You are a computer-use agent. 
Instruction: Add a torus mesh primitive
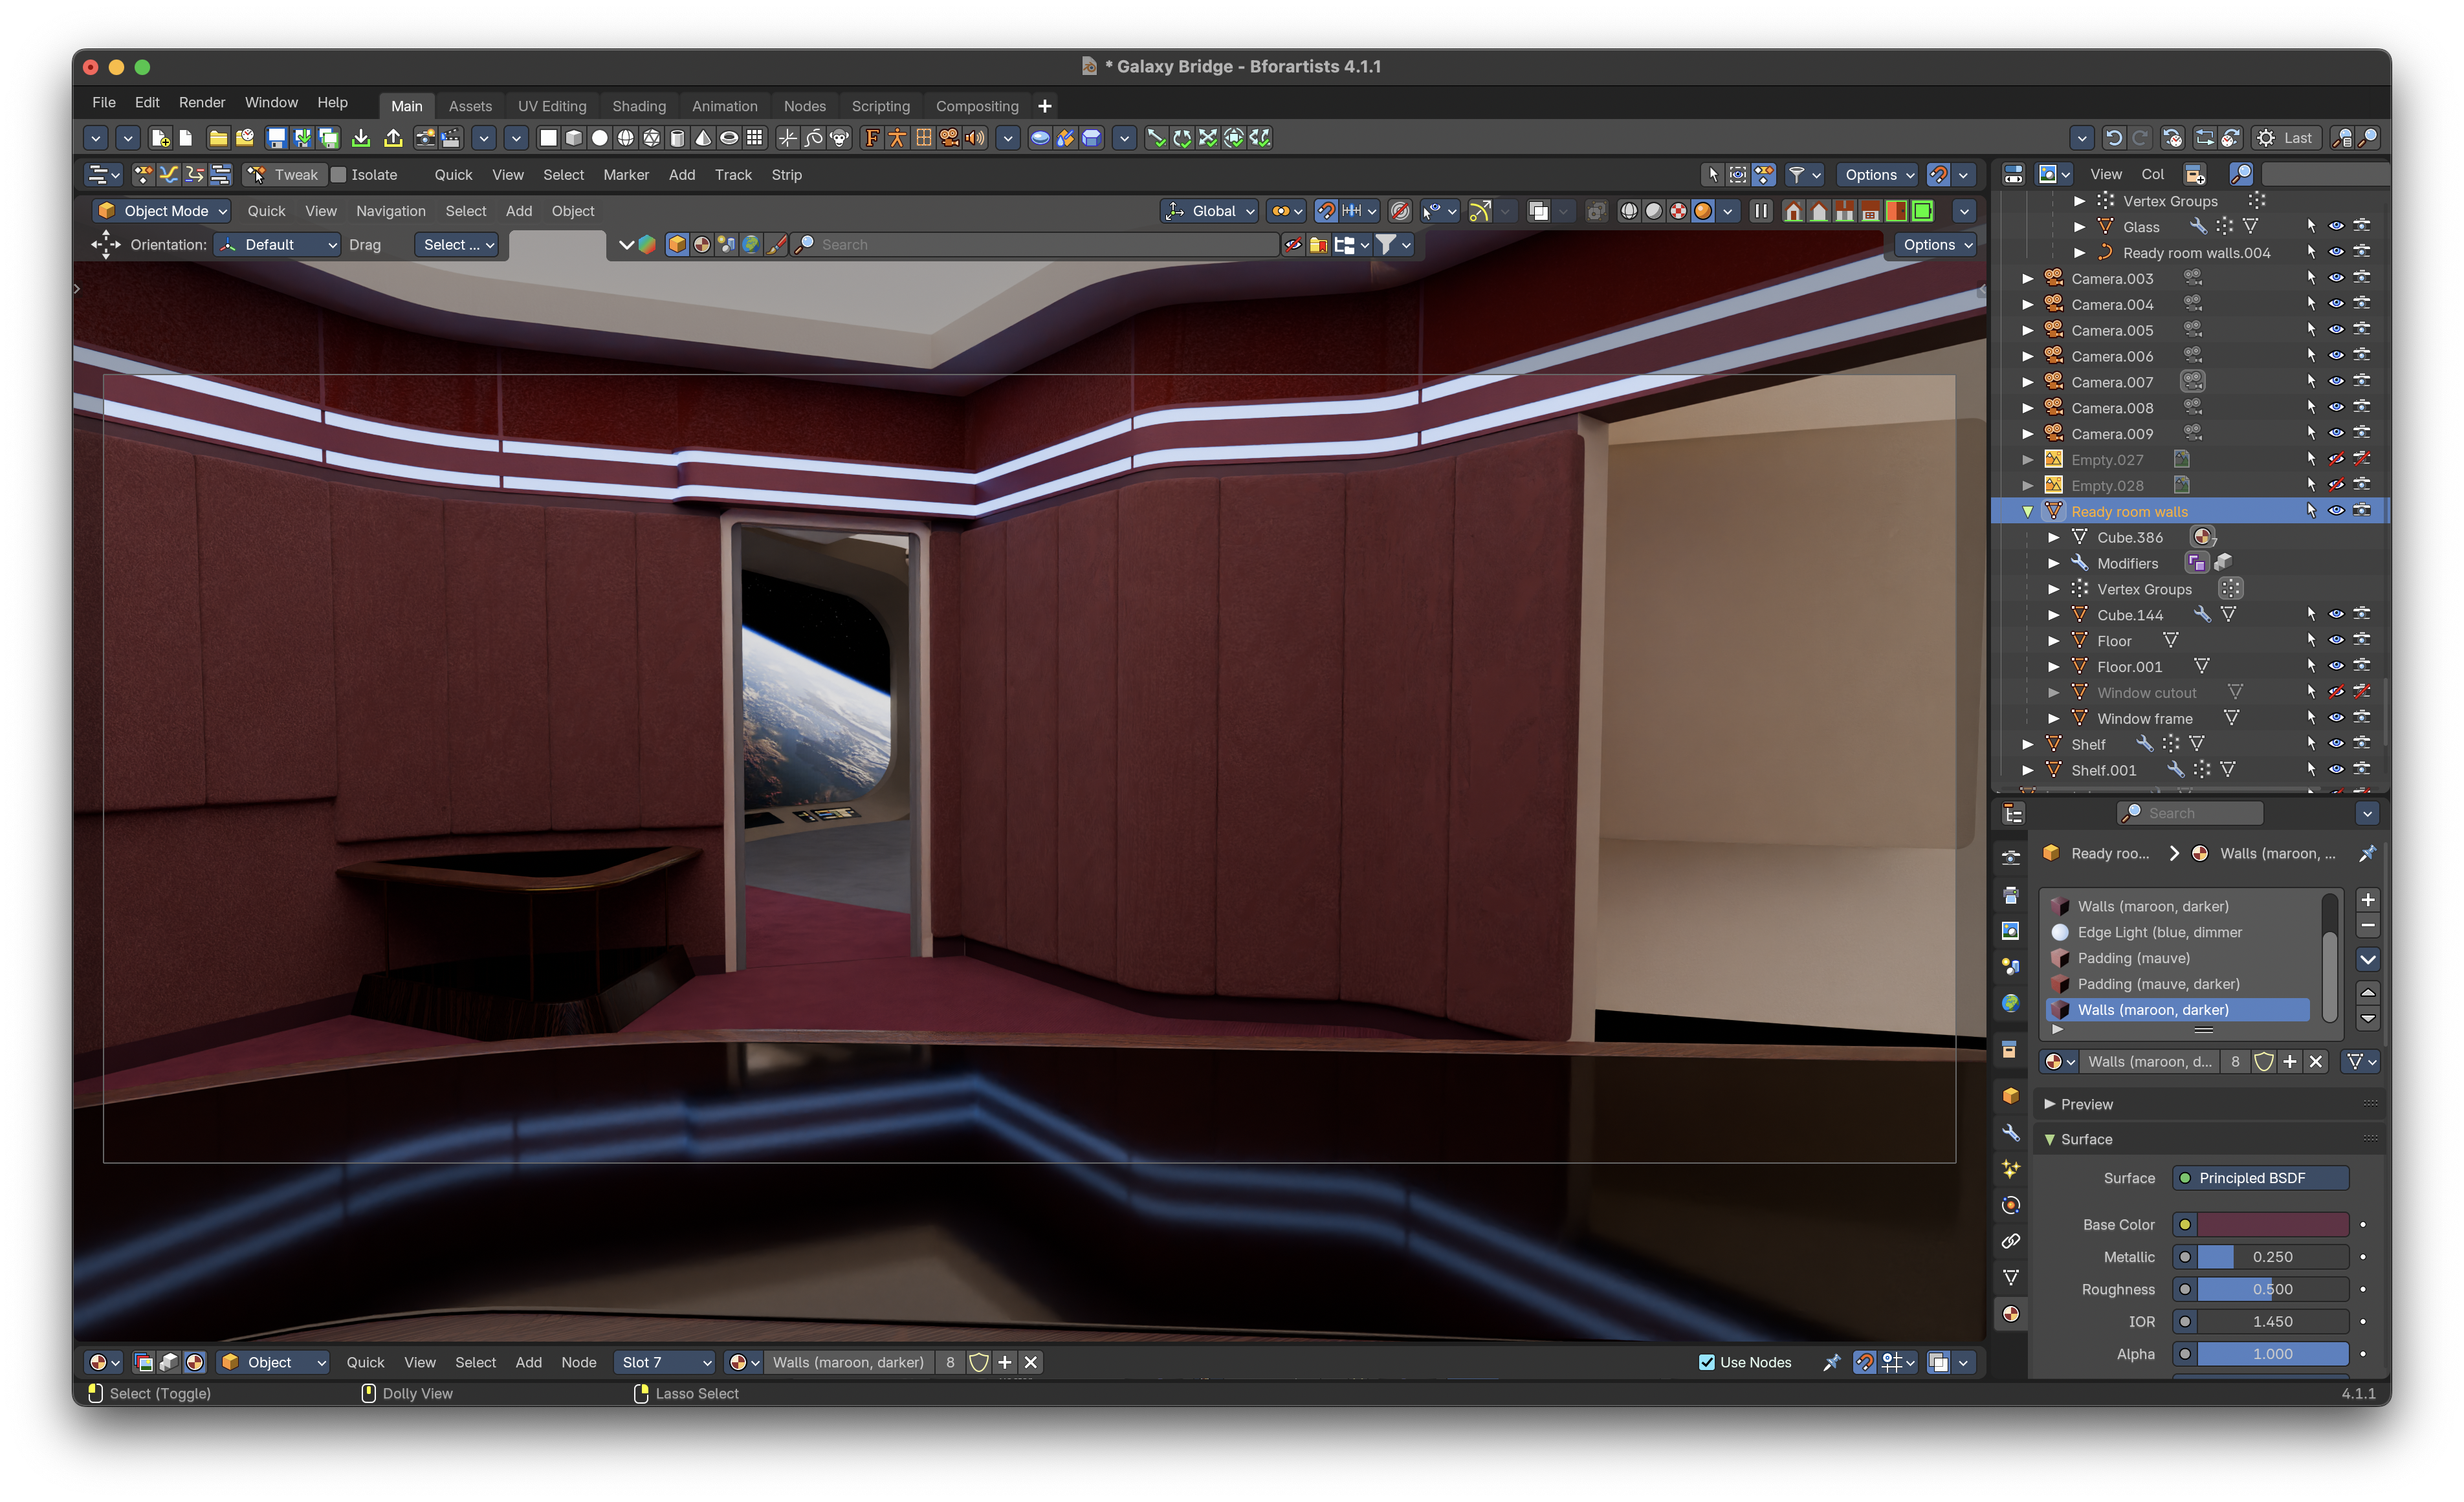[729, 138]
